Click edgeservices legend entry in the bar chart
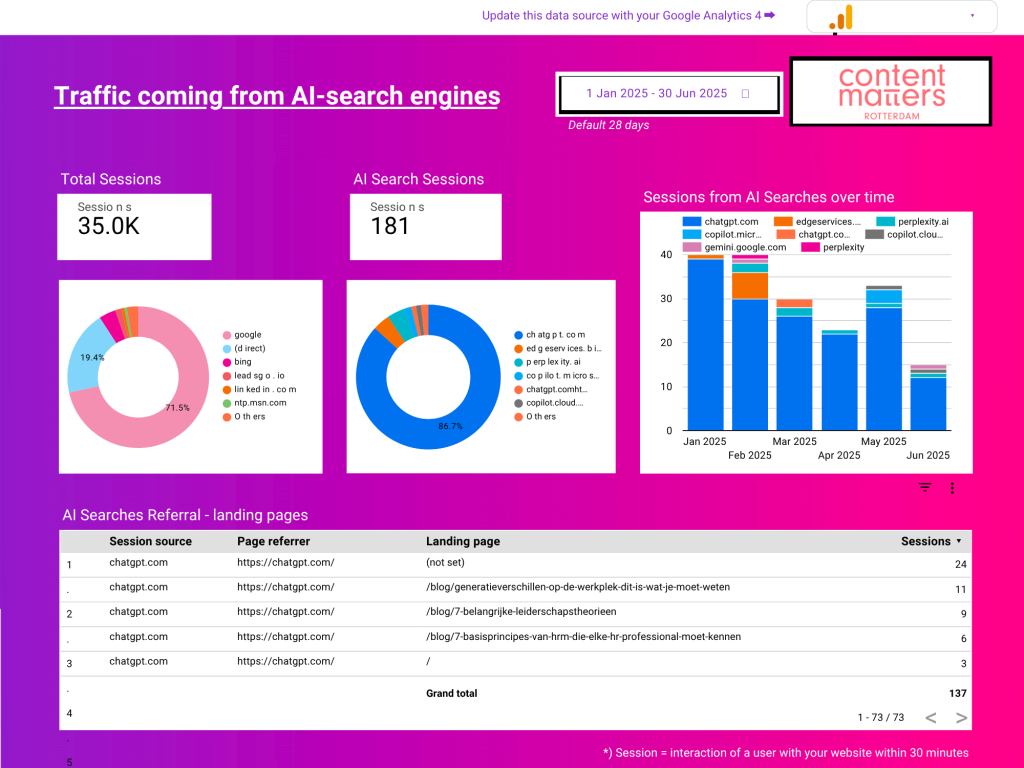The image size is (1024, 768). (x=818, y=222)
